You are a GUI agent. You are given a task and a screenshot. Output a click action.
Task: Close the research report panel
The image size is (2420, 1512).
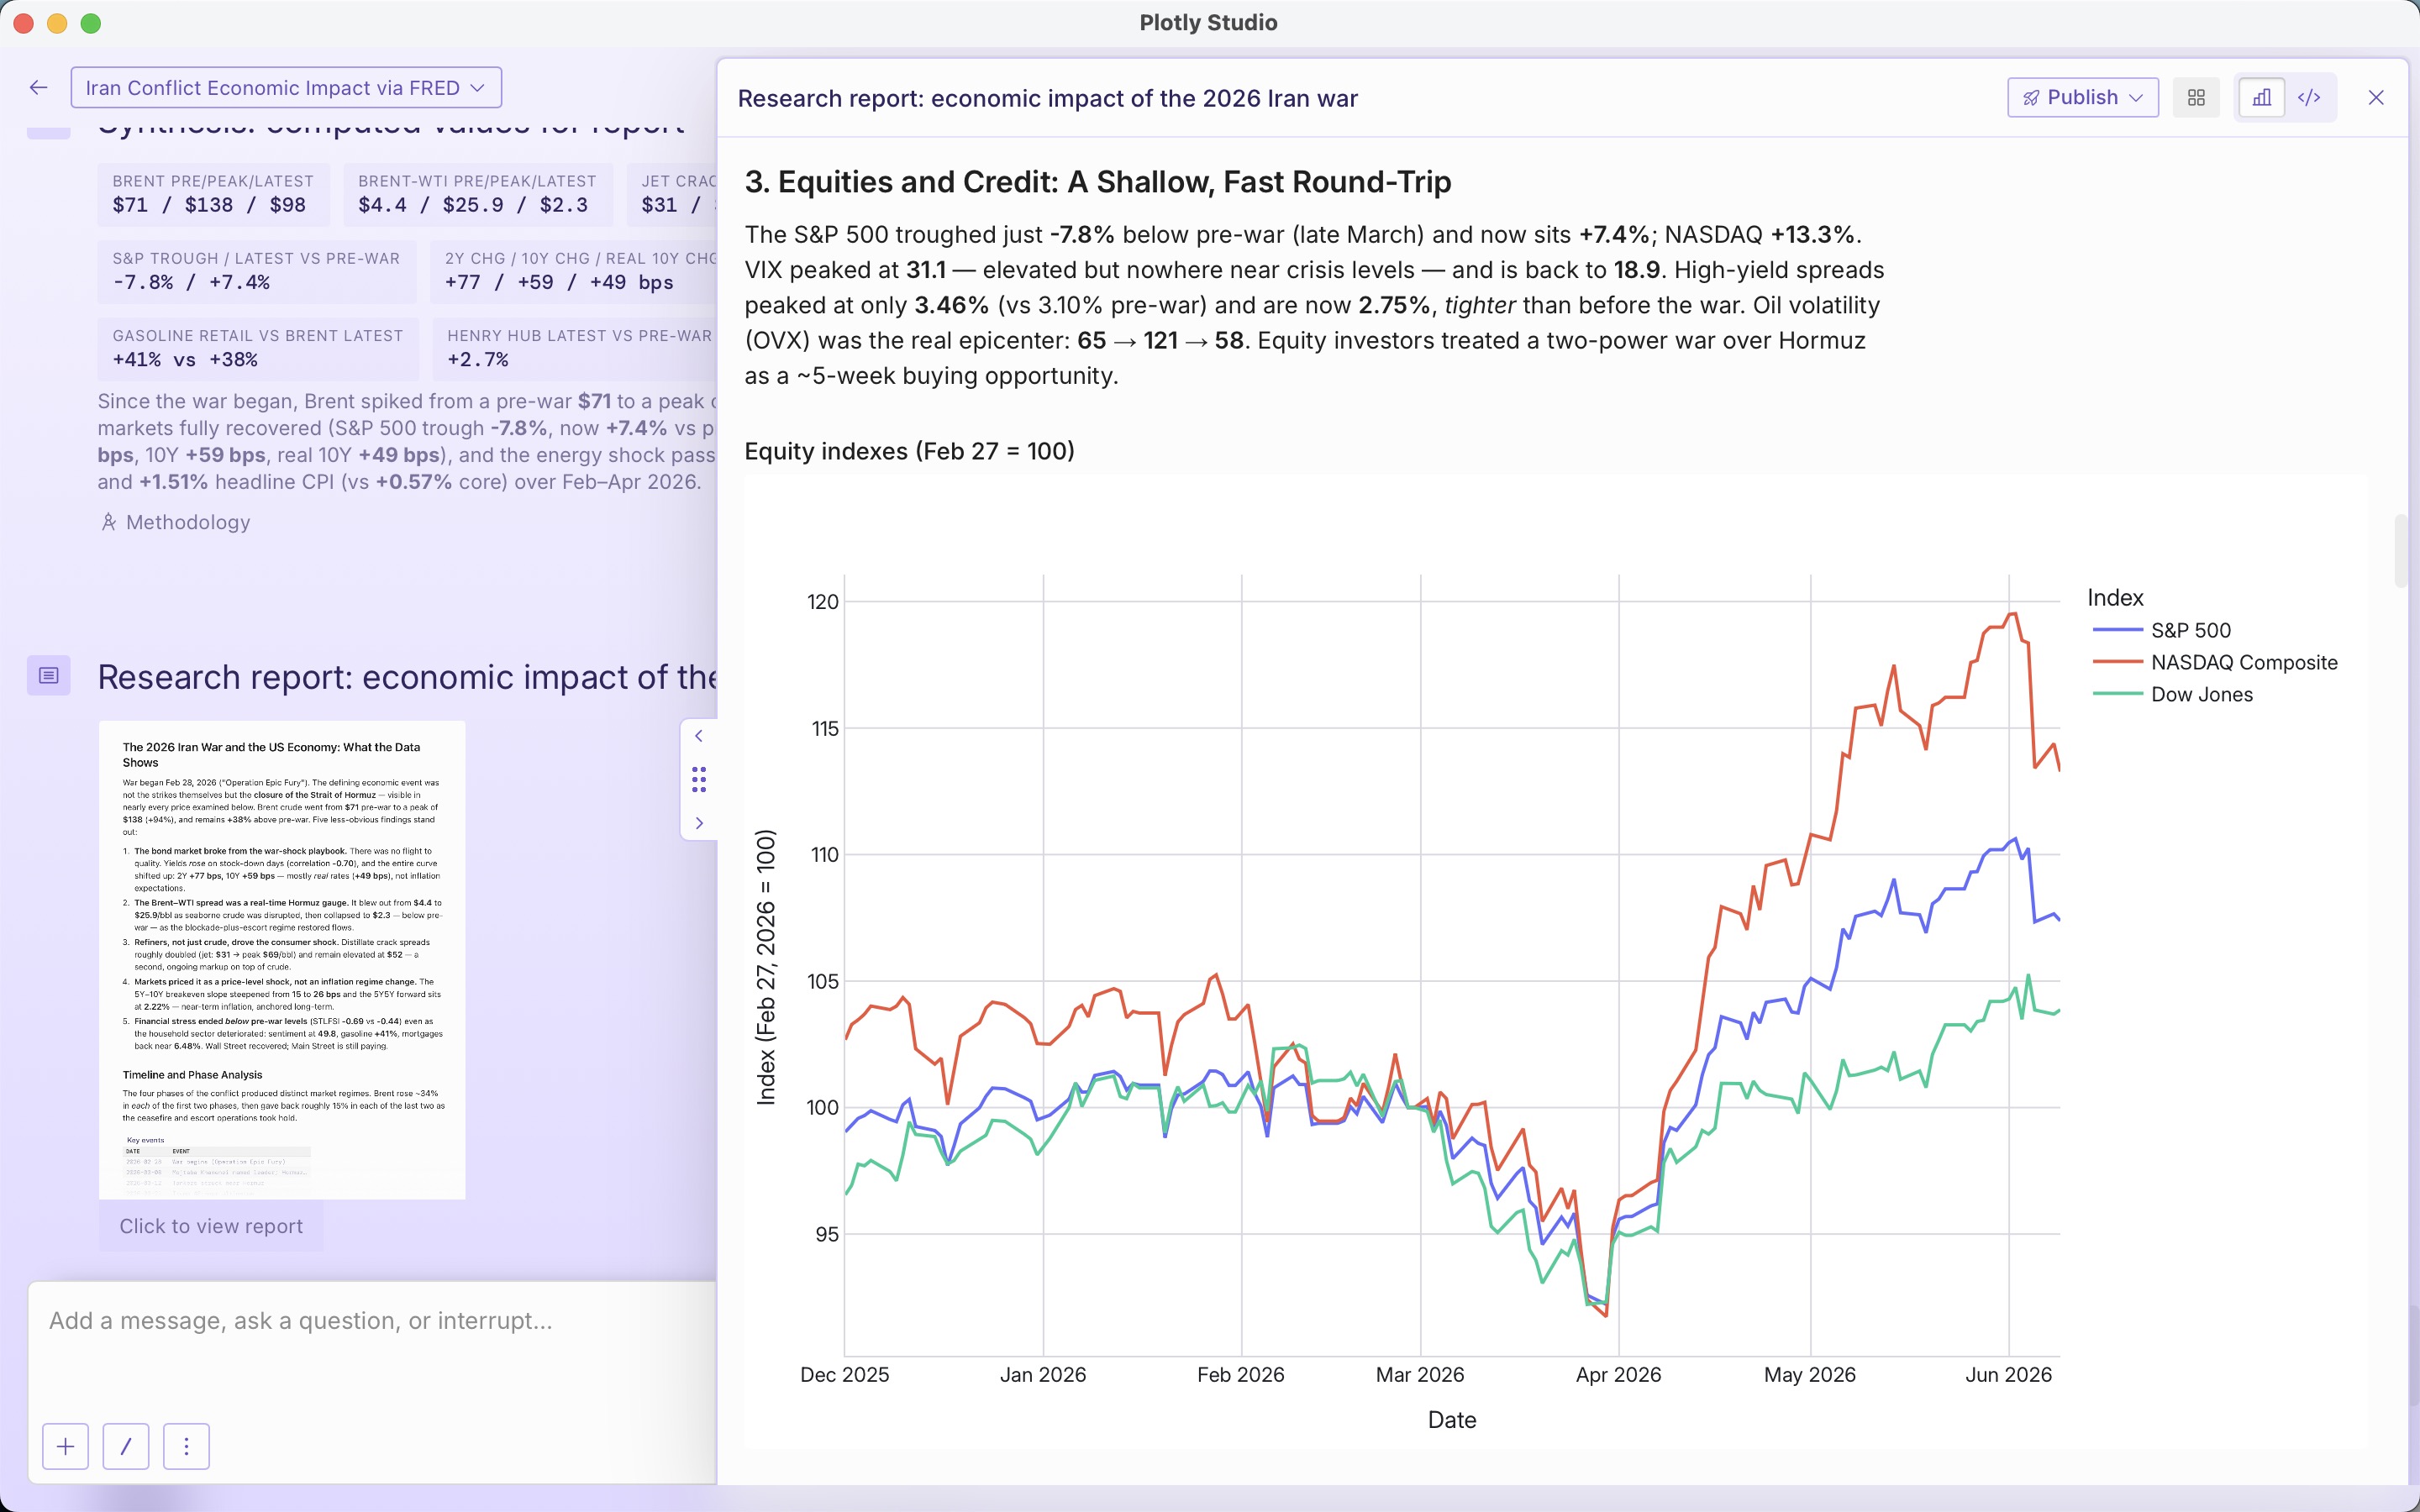point(2376,97)
